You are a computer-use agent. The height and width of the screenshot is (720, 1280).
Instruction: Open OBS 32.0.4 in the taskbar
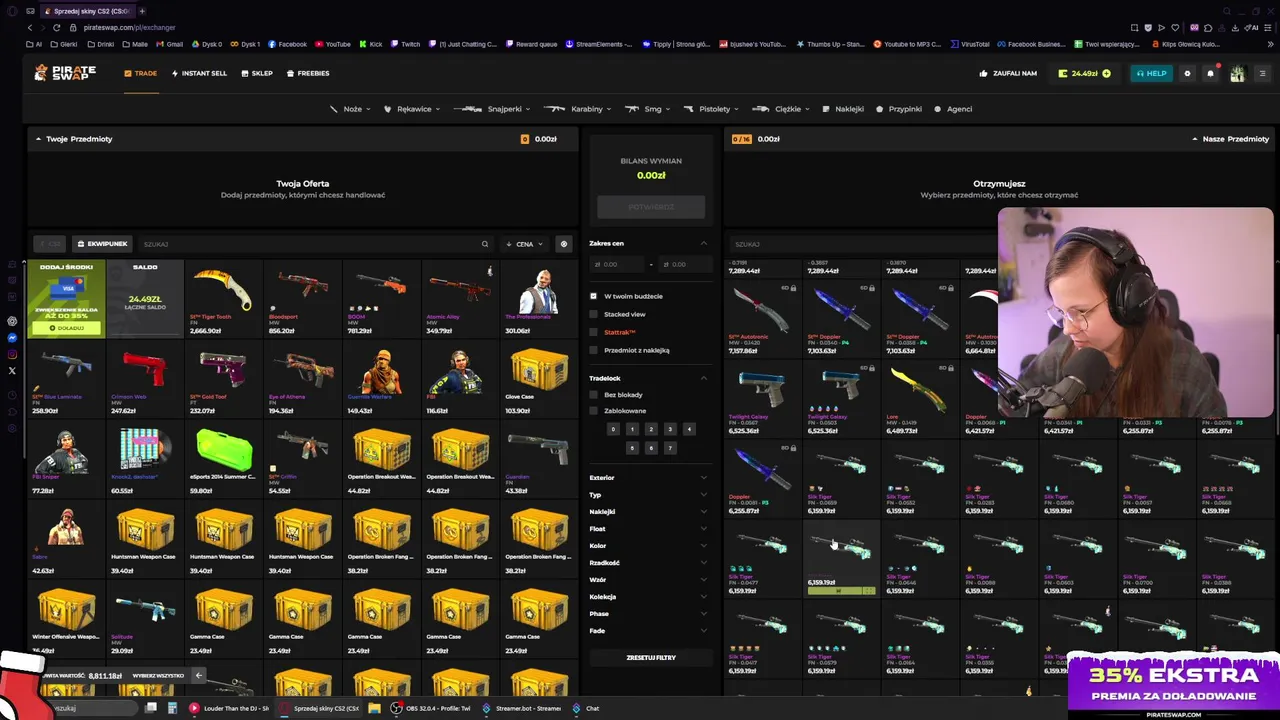pyautogui.click(x=433, y=708)
